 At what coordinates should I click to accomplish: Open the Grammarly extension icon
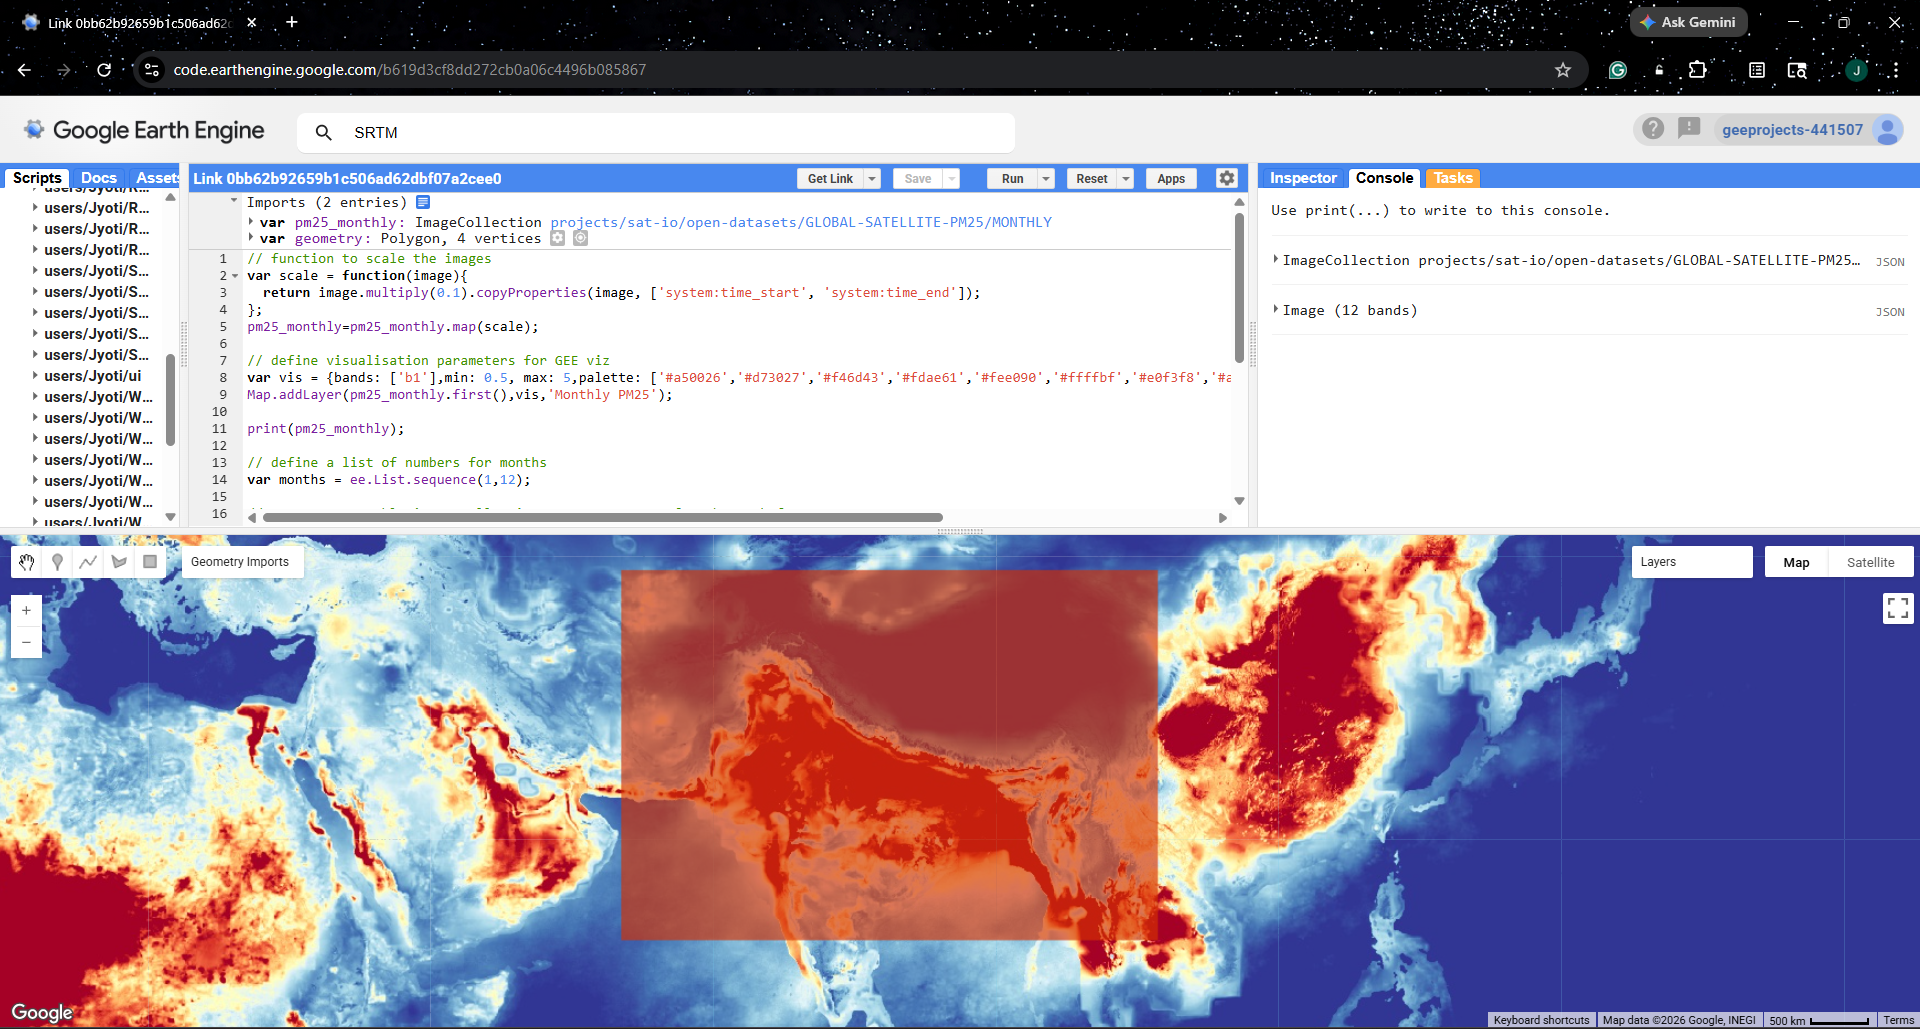[1618, 70]
